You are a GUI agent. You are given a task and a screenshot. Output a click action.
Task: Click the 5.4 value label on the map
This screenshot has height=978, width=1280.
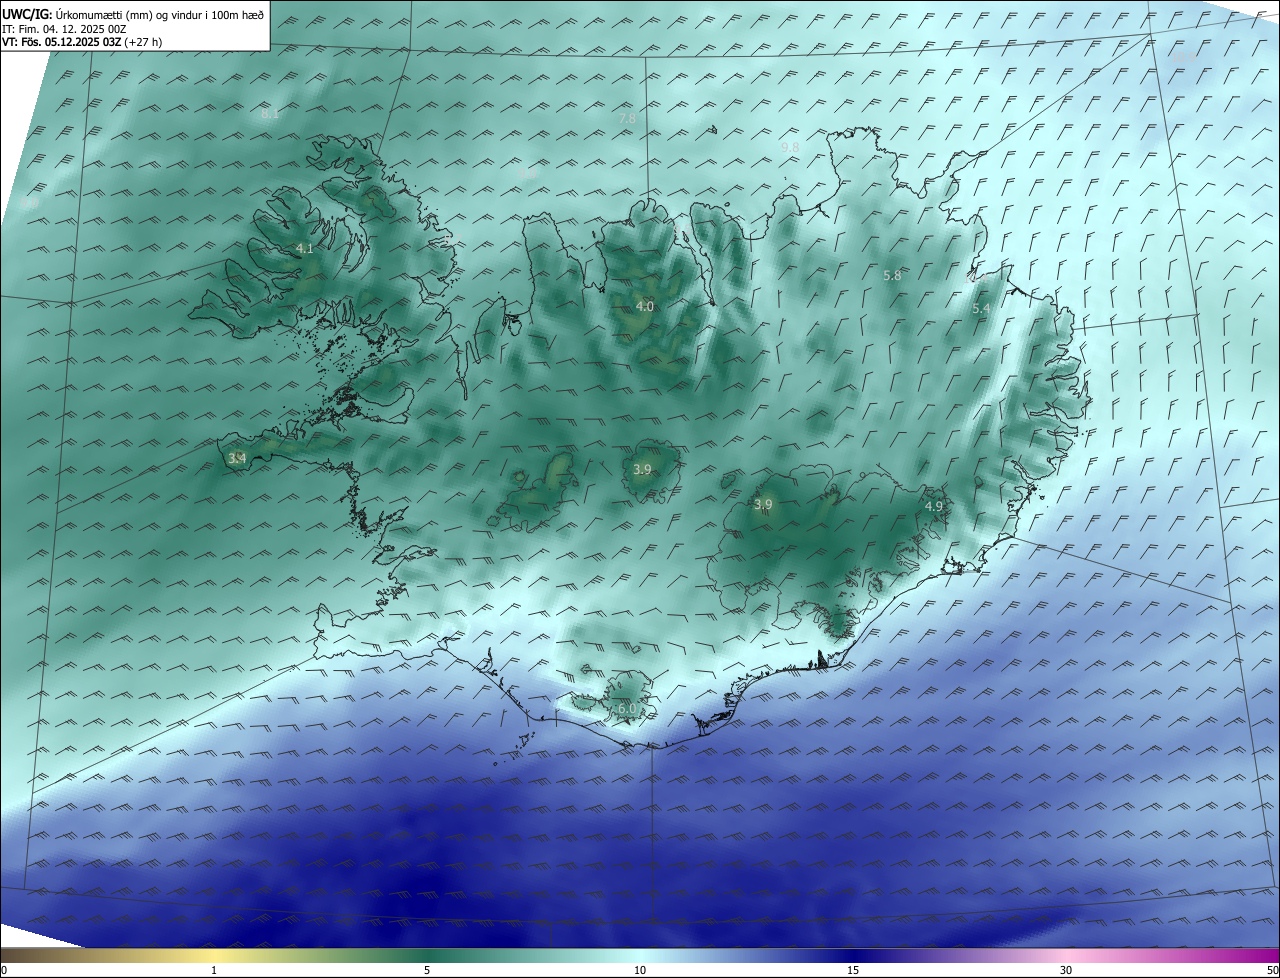pos(981,309)
